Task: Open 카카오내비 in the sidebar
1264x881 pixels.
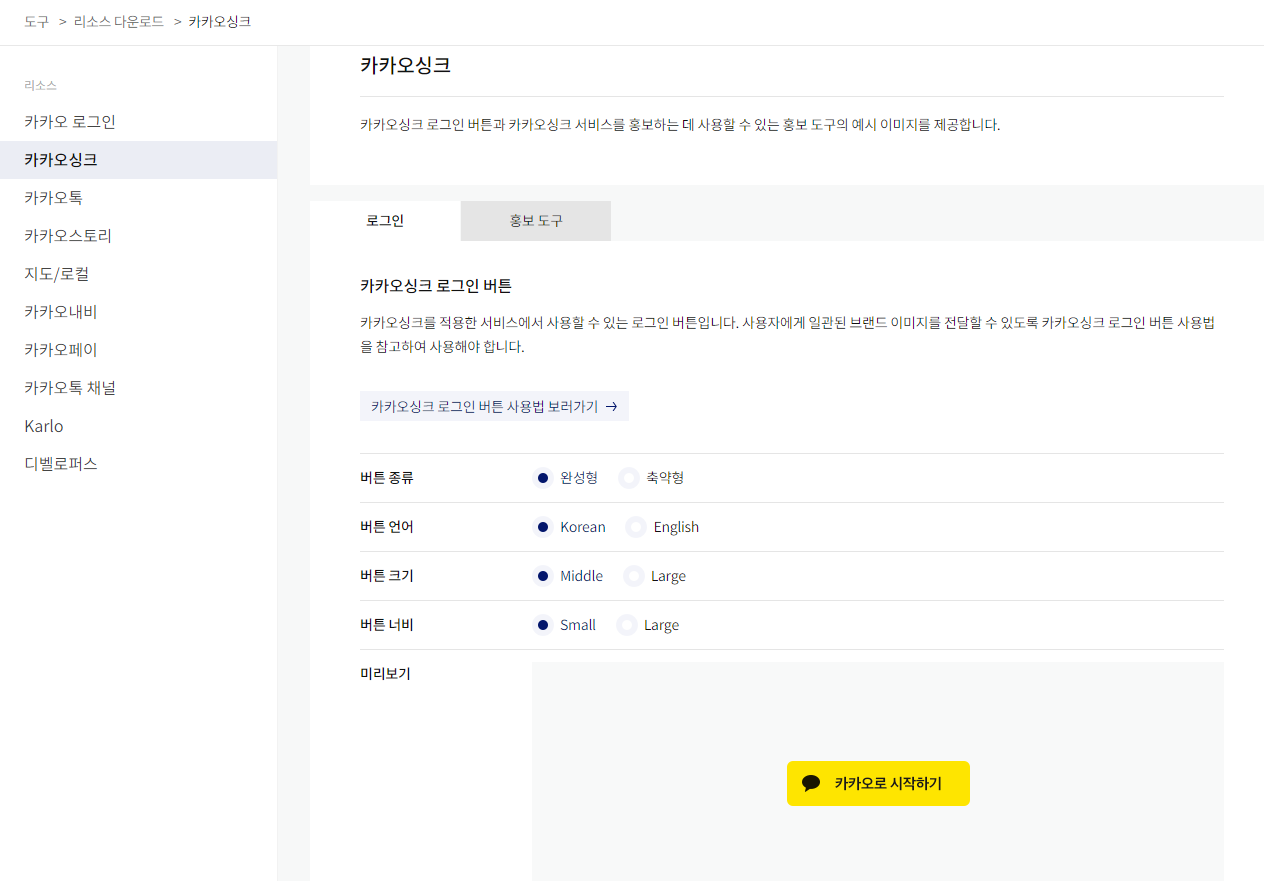Action: pyautogui.click(x=138, y=312)
